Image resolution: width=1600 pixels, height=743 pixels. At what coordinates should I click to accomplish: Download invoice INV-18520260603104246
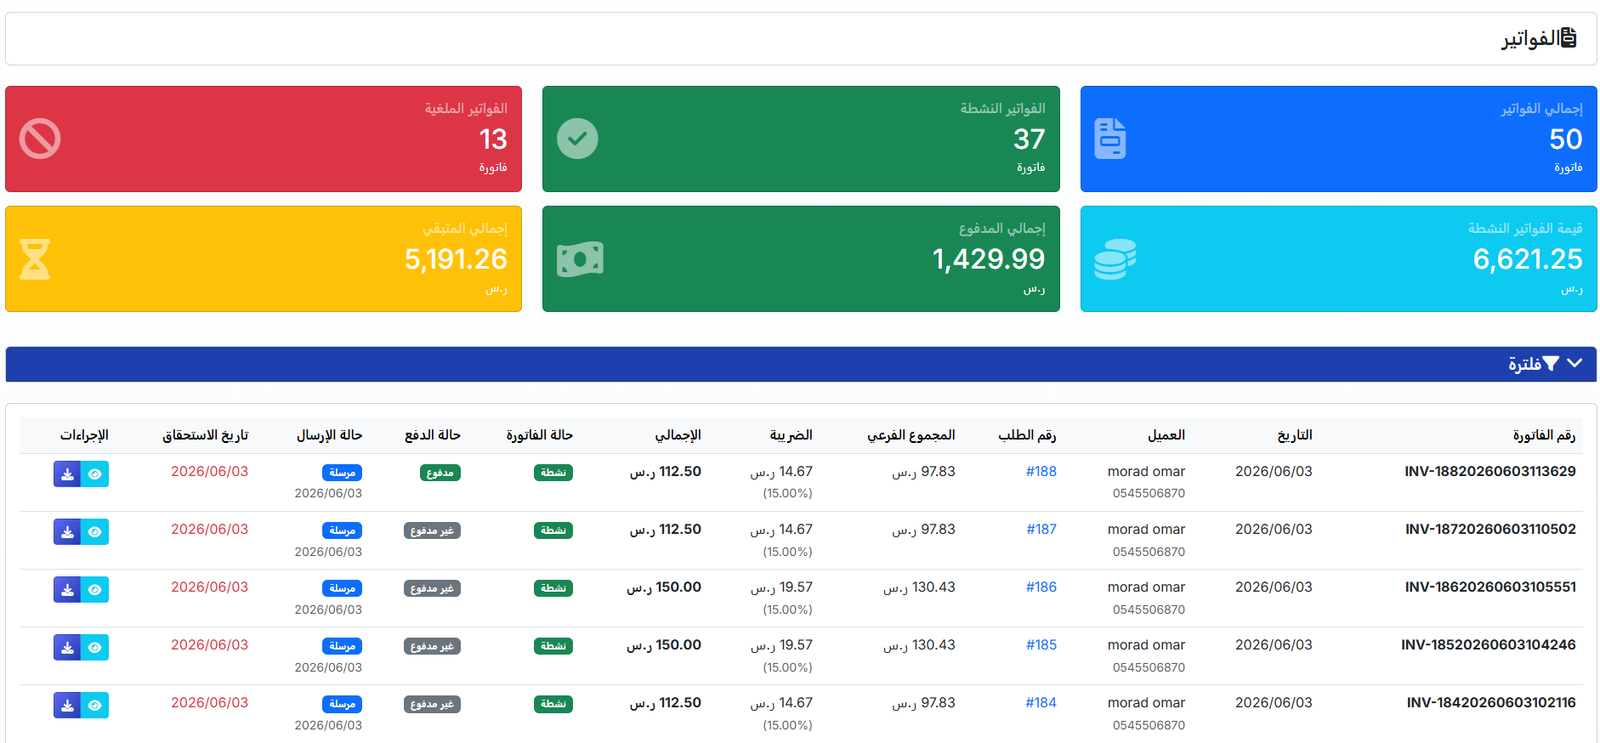tap(67, 648)
